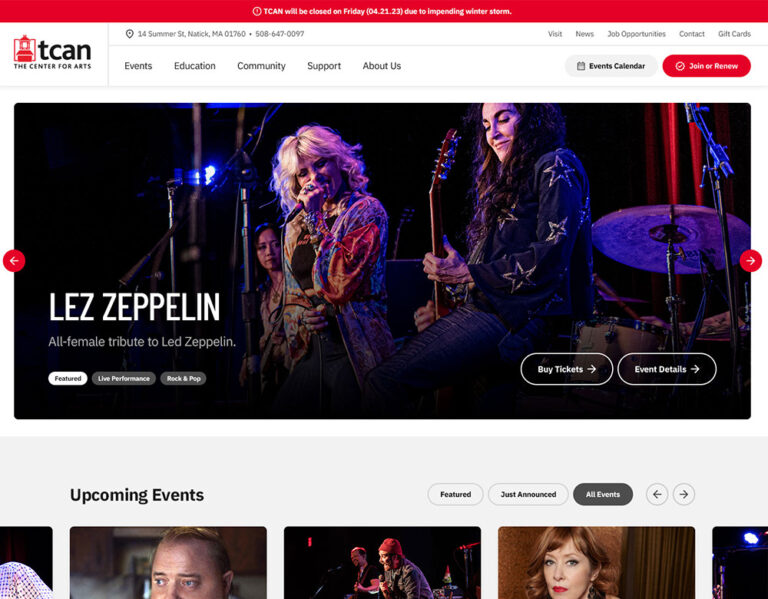Show next upcoming events with right arrow
The width and height of the screenshot is (768, 599).
(684, 494)
